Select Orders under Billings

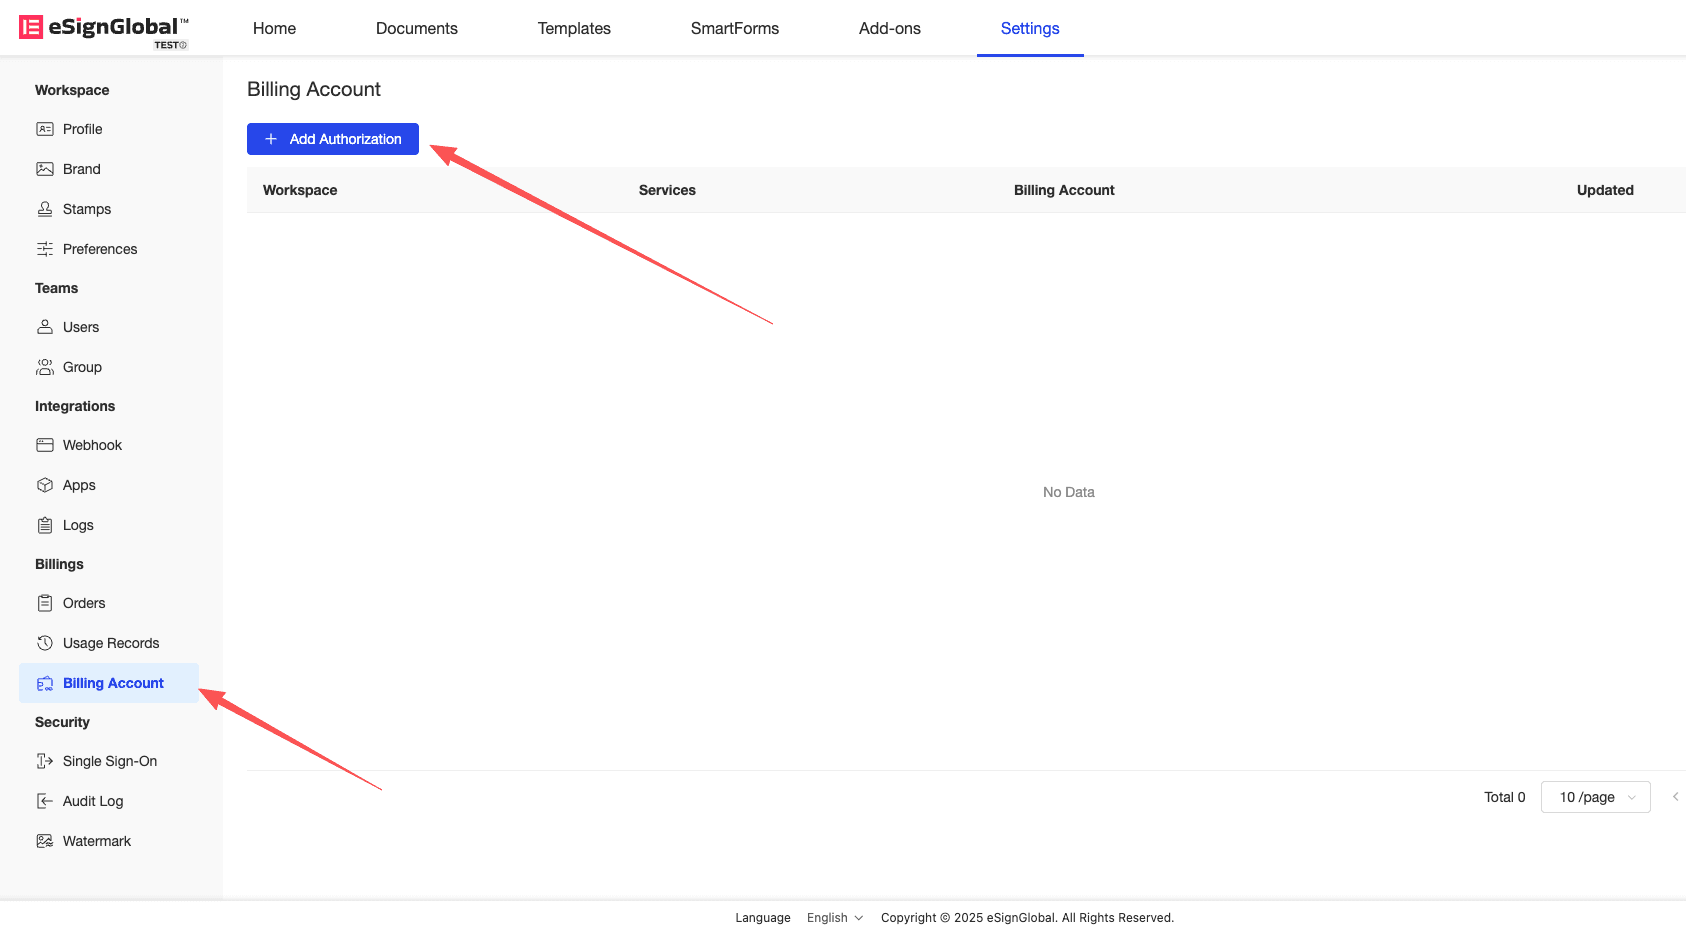point(84,603)
